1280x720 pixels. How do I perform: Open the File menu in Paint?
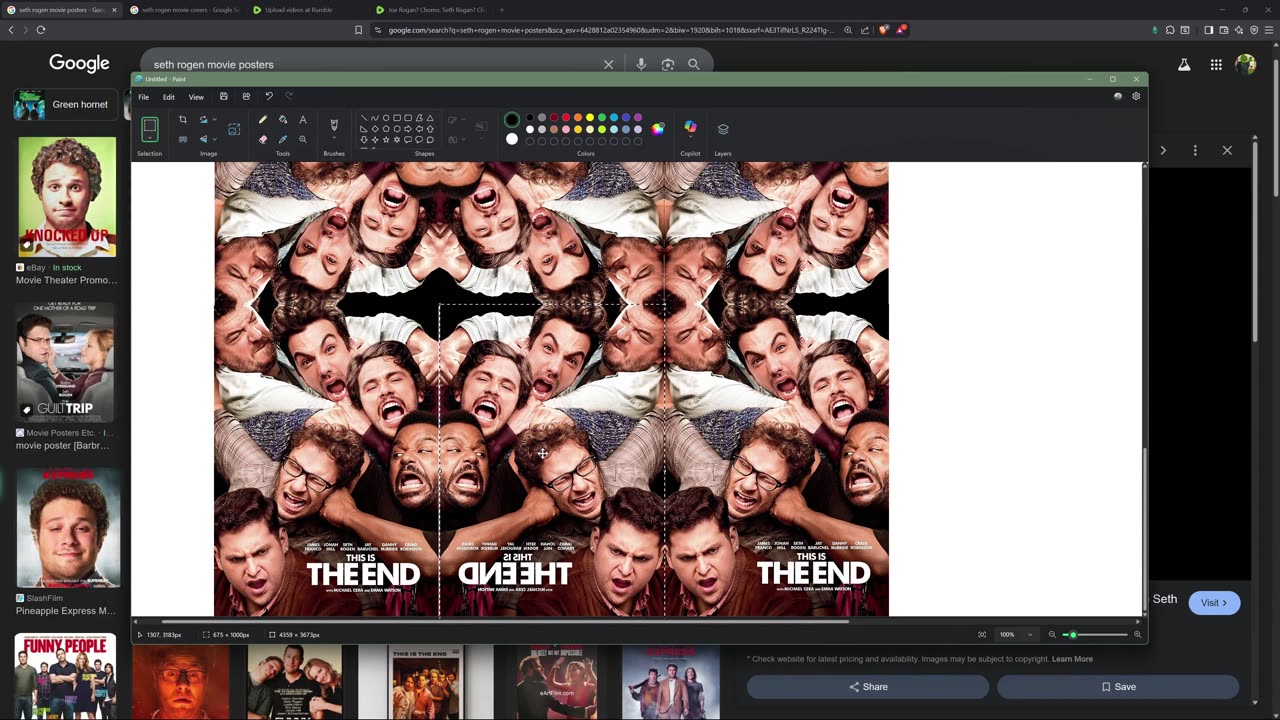[143, 97]
